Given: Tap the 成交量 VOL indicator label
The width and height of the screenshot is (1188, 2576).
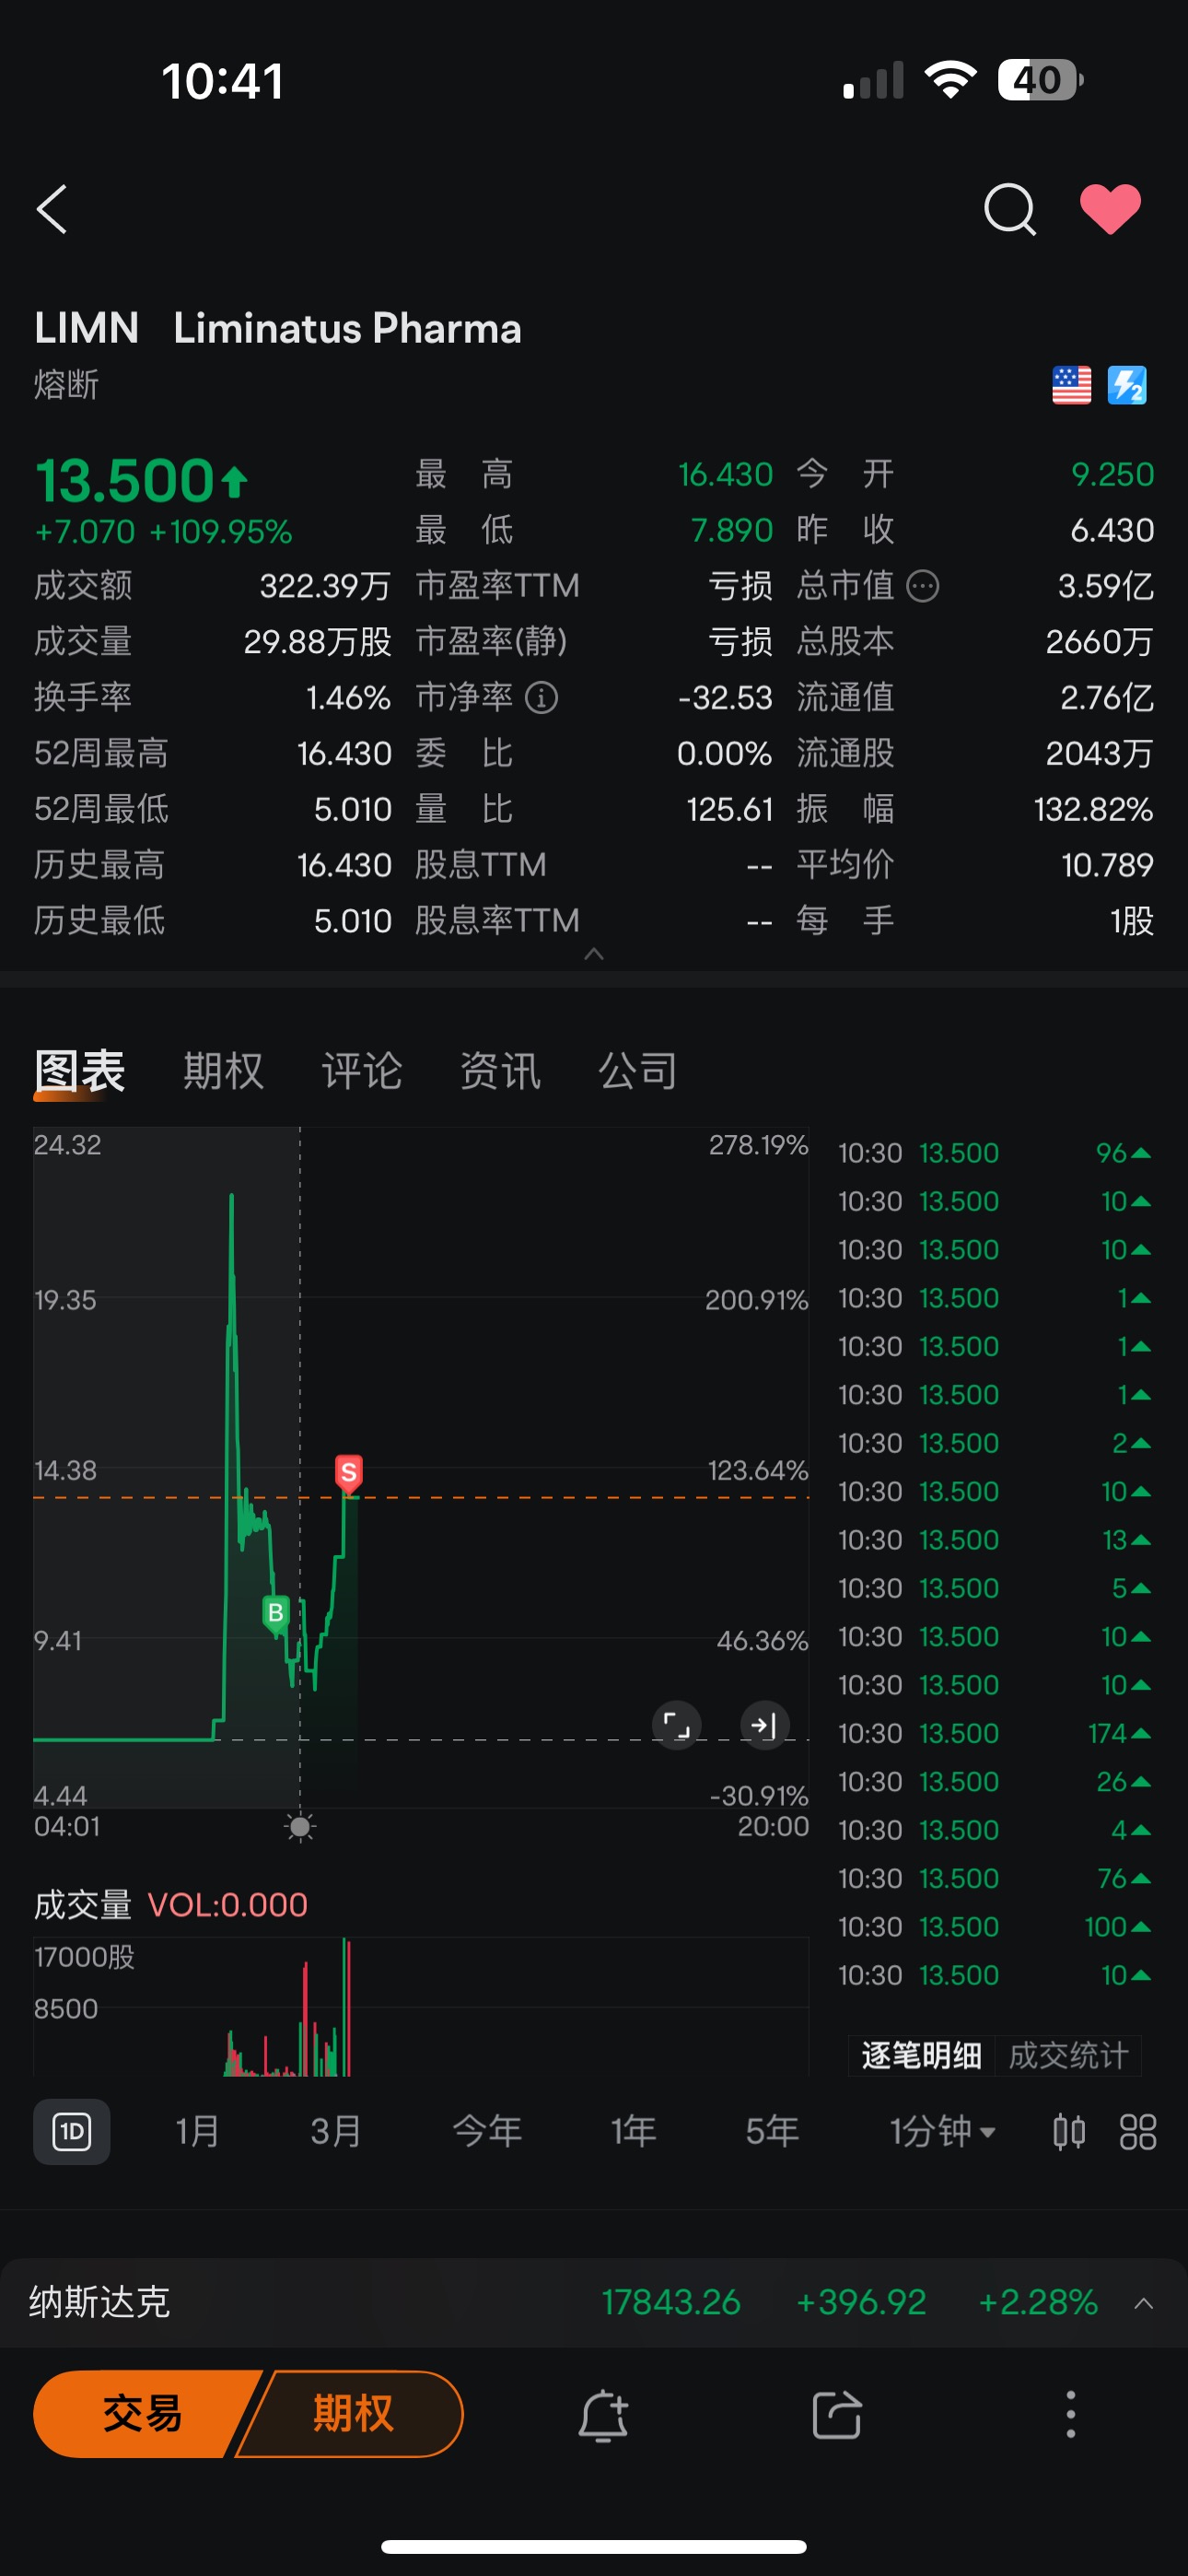Looking at the screenshot, I should click(x=171, y=1904).
